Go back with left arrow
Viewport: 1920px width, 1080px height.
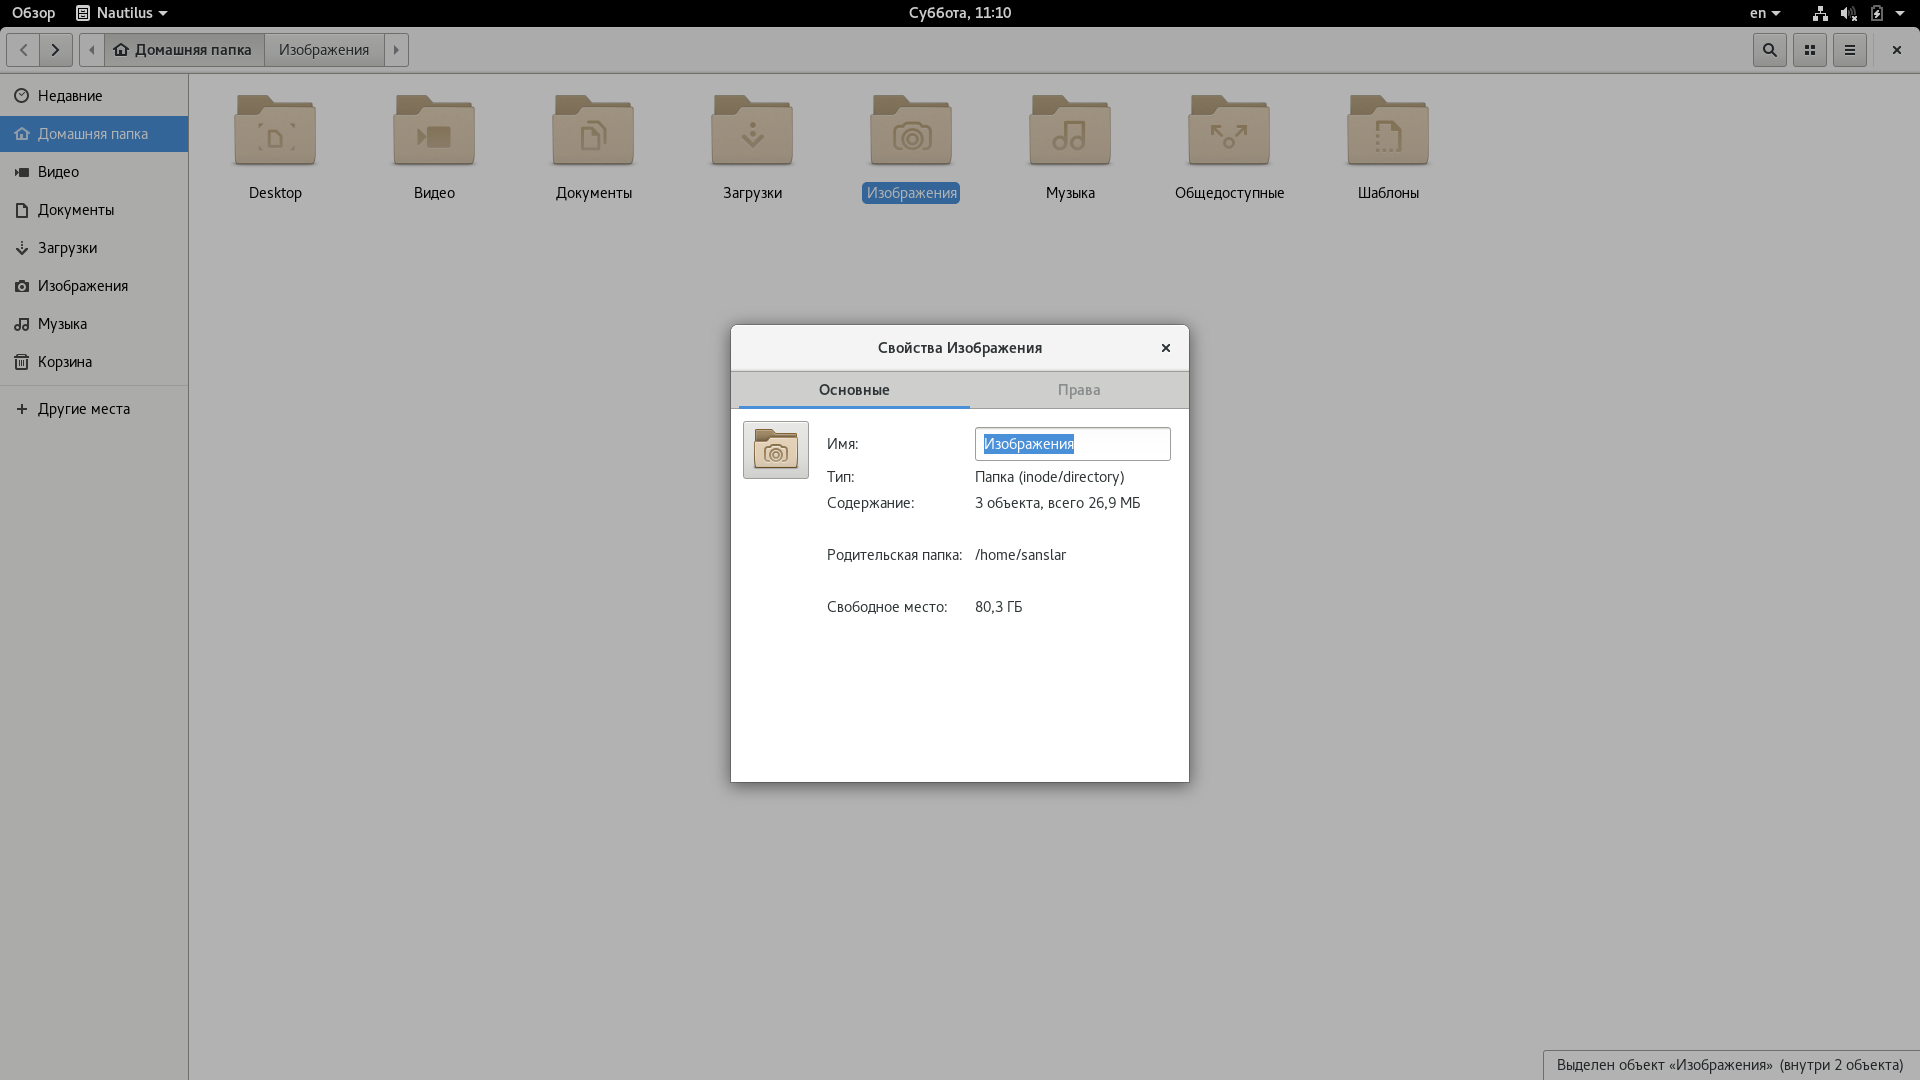coord(23,50)
